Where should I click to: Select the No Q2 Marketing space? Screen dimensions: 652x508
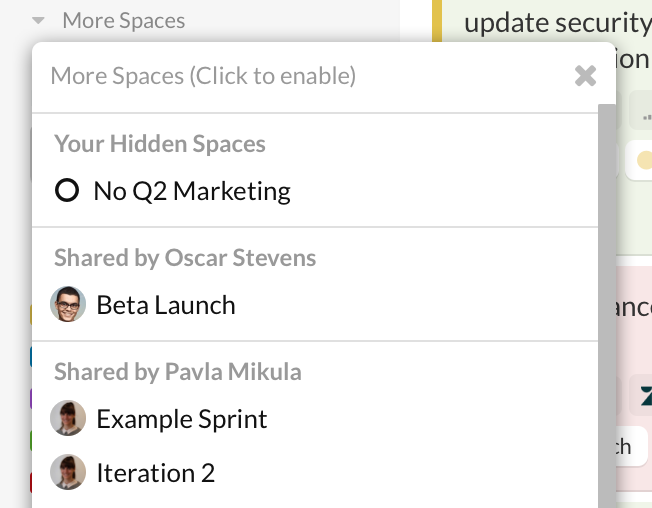point(192,191)
